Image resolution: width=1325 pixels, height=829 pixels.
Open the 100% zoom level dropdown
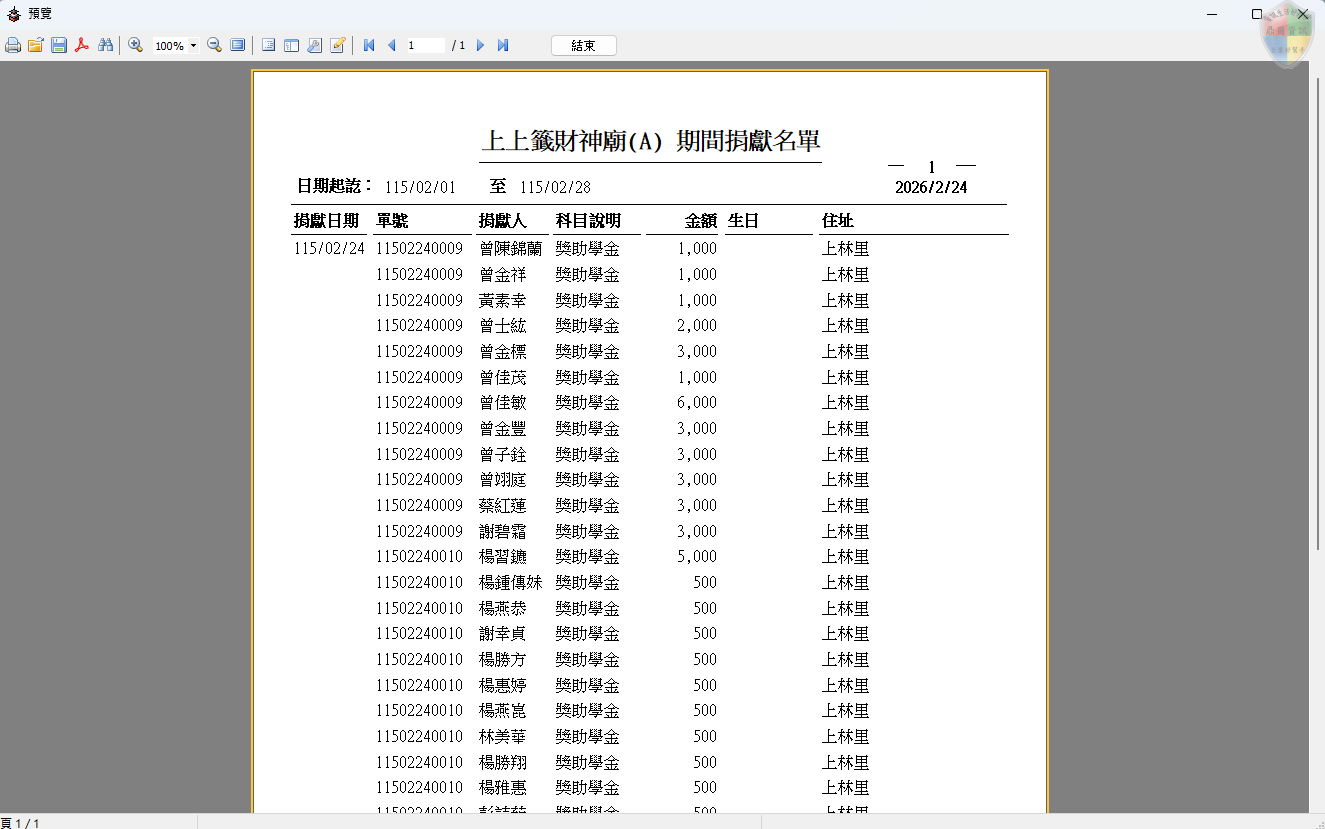(193, 46)
